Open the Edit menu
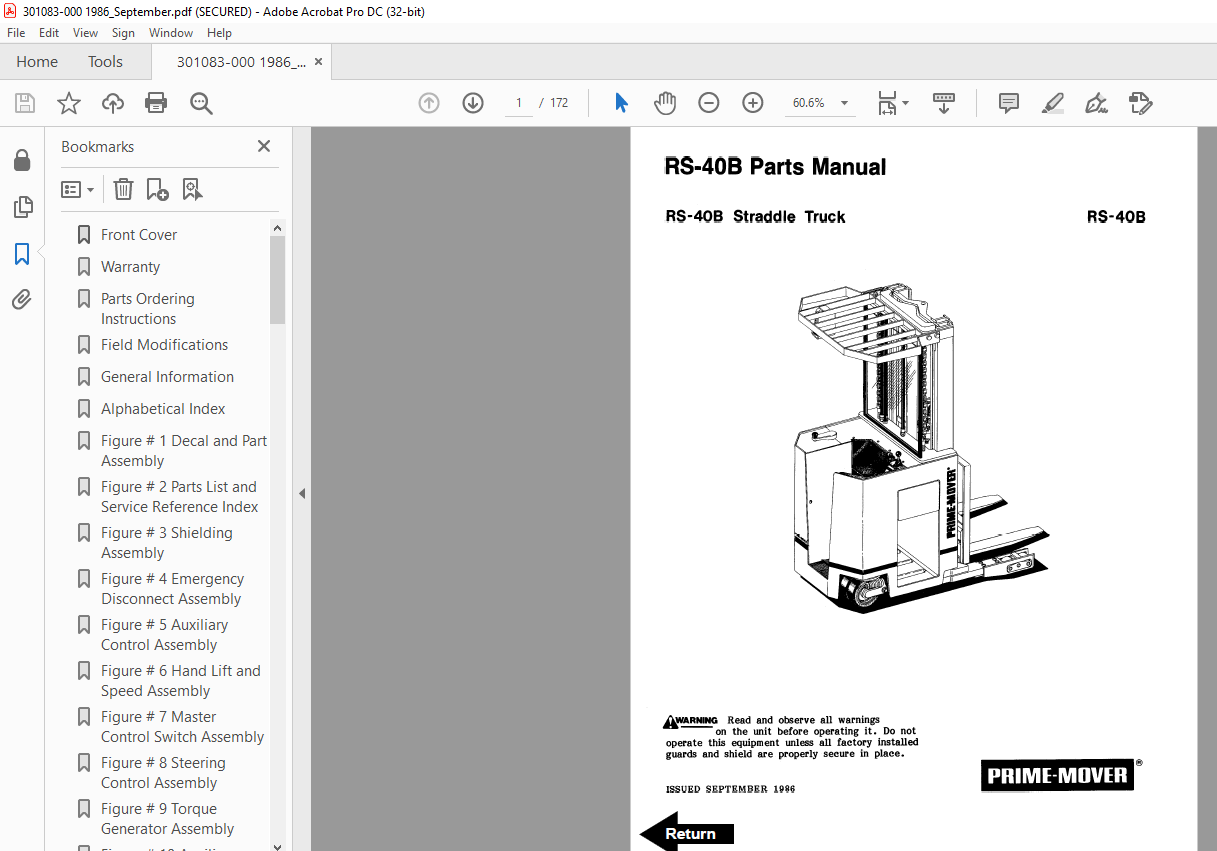The height and width of the screenshot is (851, 1217). (x=49, y=33)
